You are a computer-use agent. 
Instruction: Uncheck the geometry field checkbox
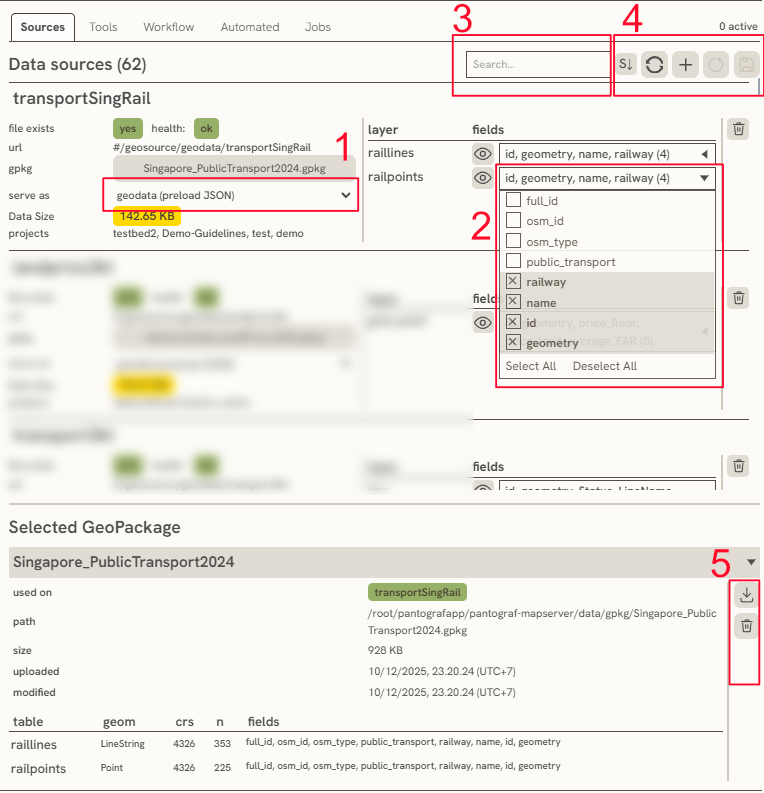pos(513,342)
